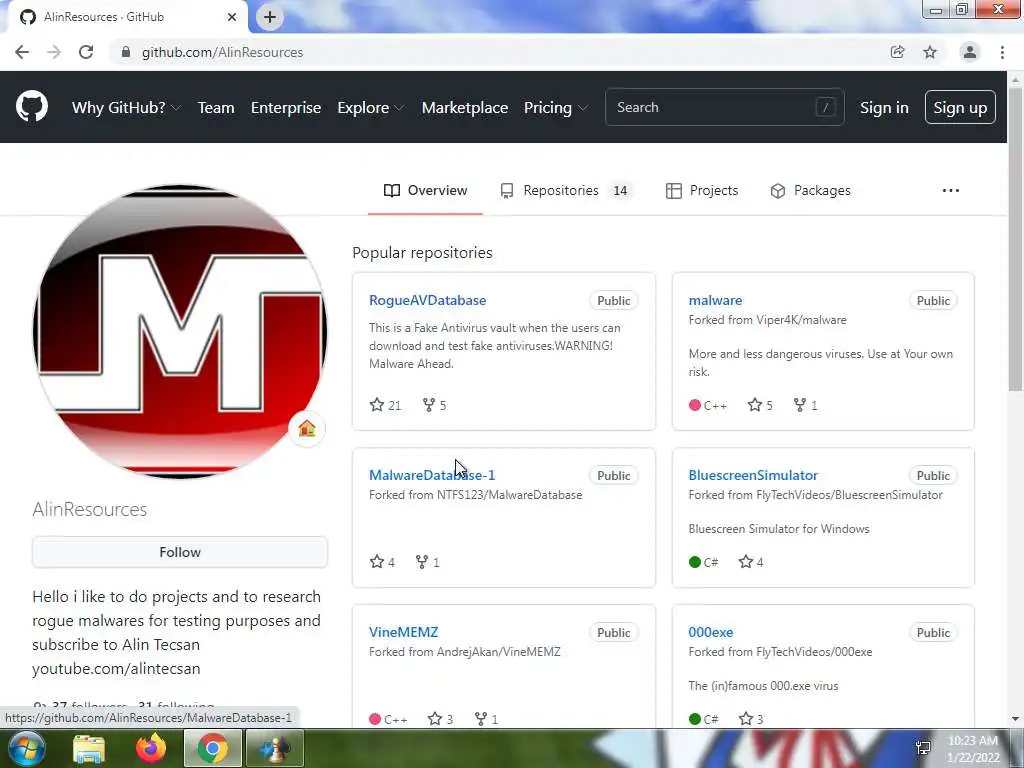
Task: Click the share page icon in address bar
Action: coord(897,52)
